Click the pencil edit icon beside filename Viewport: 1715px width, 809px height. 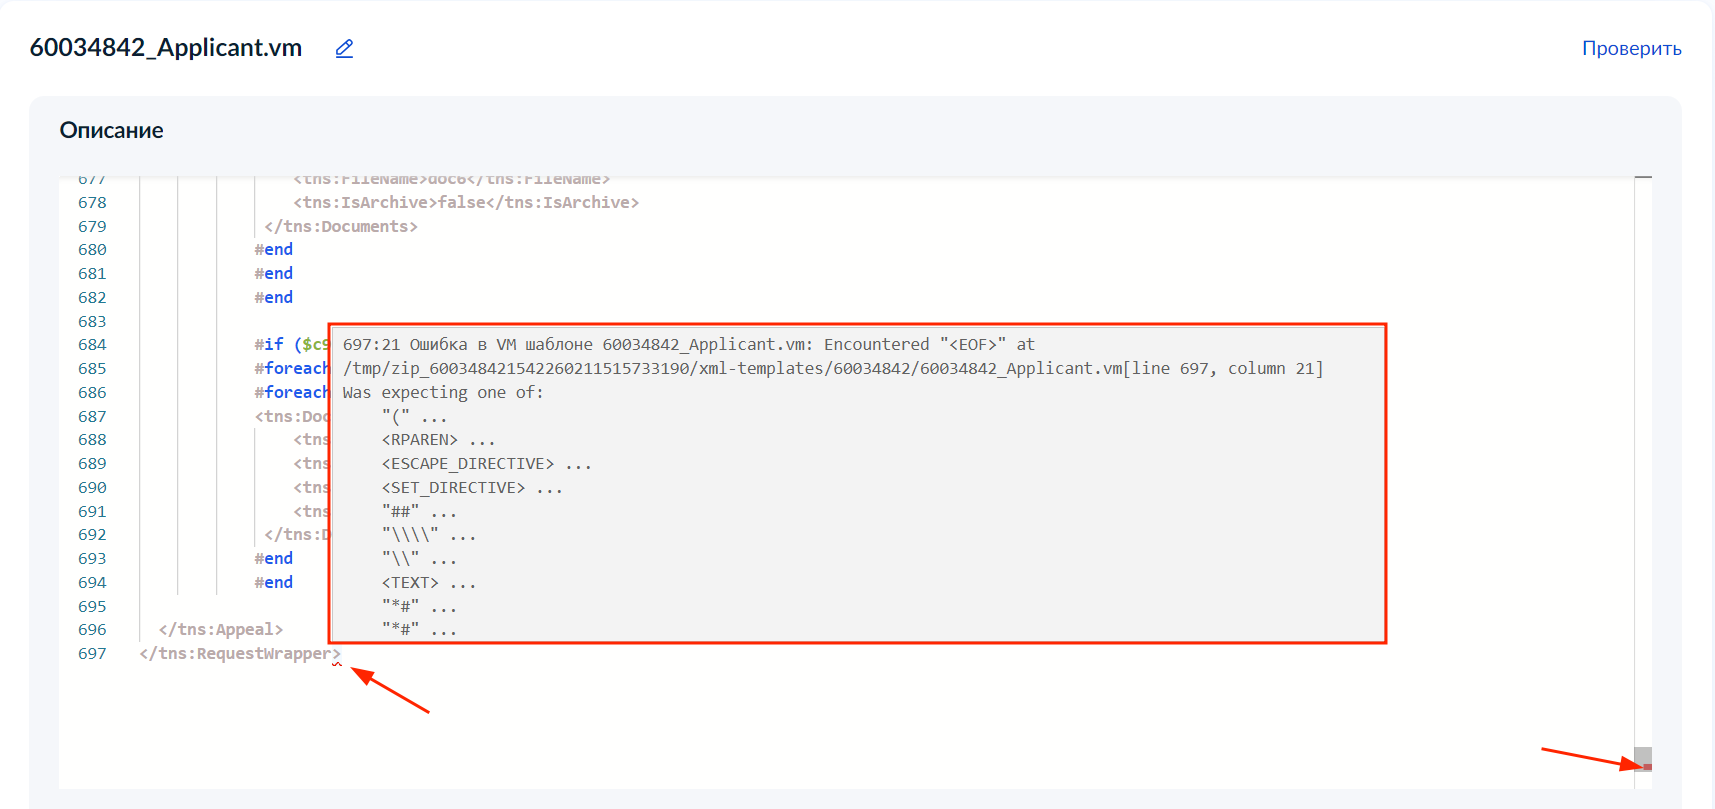click(344, 48)
